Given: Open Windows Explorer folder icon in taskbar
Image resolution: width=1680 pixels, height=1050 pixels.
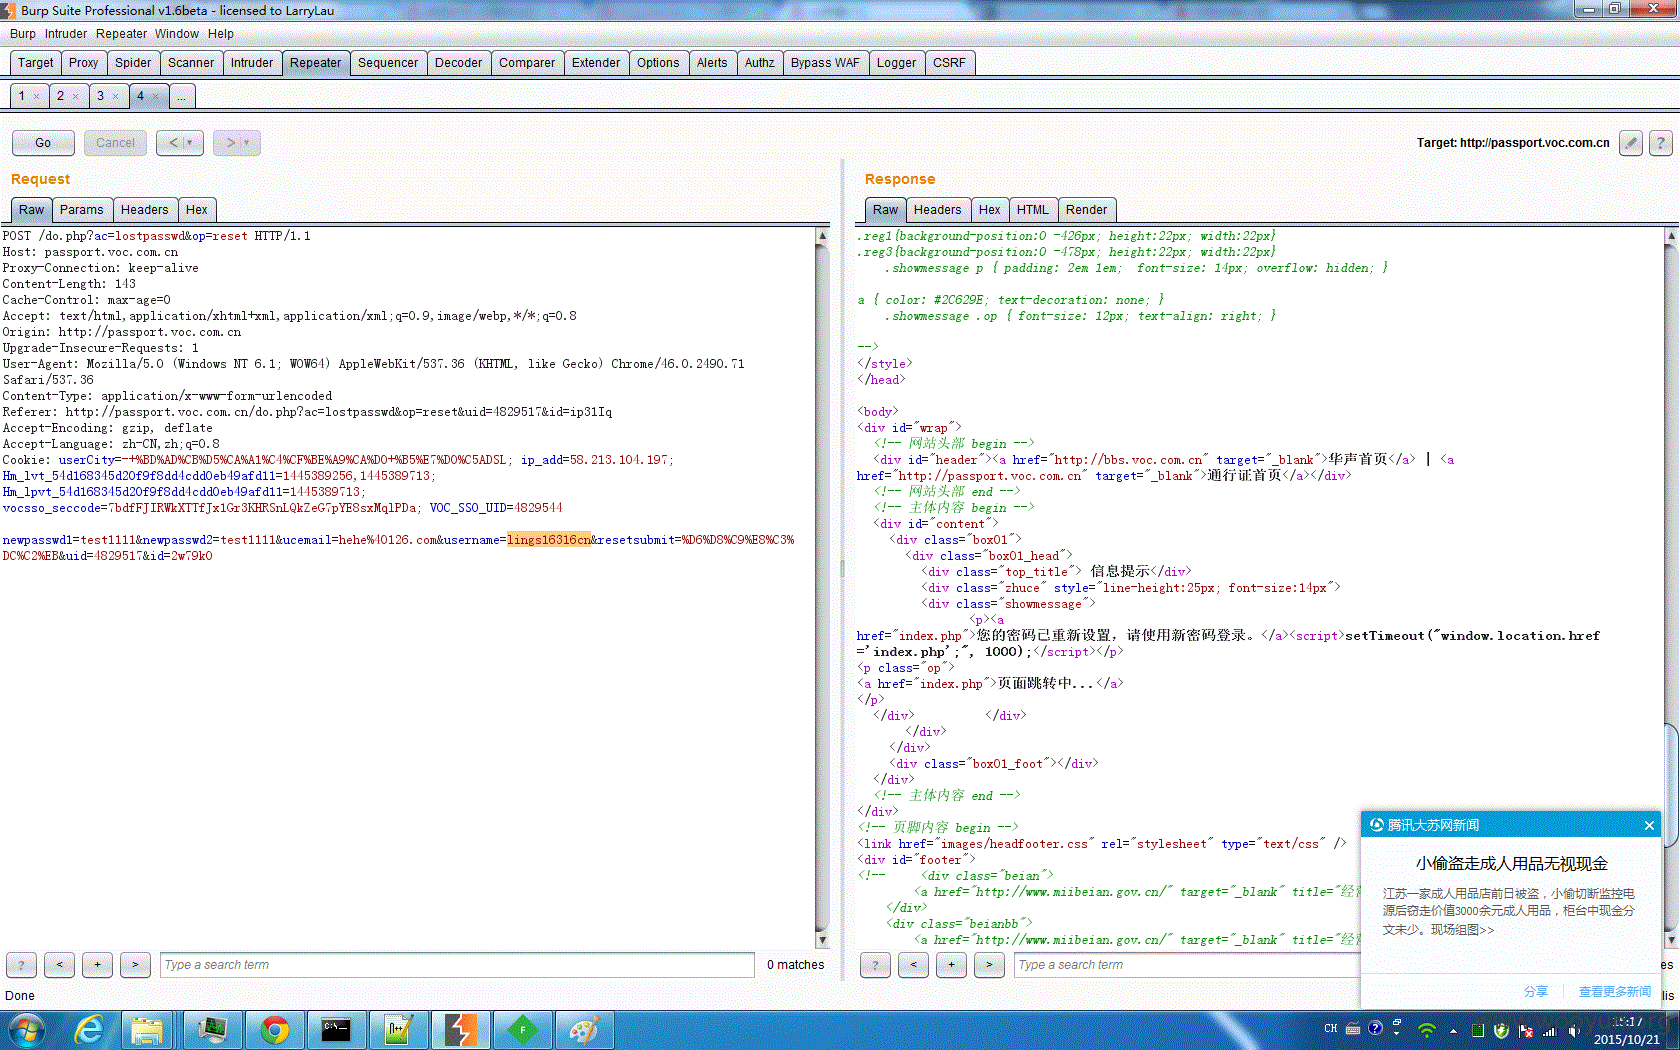Looking at the screenshot, I should pyautogui.click(x=147, y=1030).
